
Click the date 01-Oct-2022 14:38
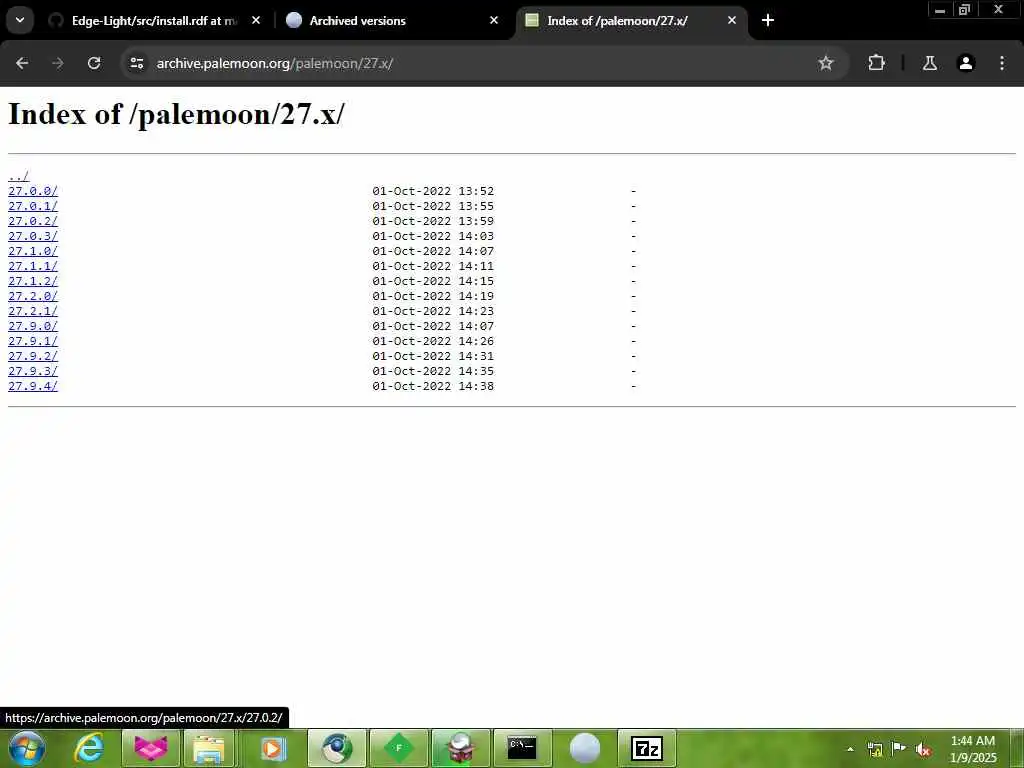(x=433, y=387)
